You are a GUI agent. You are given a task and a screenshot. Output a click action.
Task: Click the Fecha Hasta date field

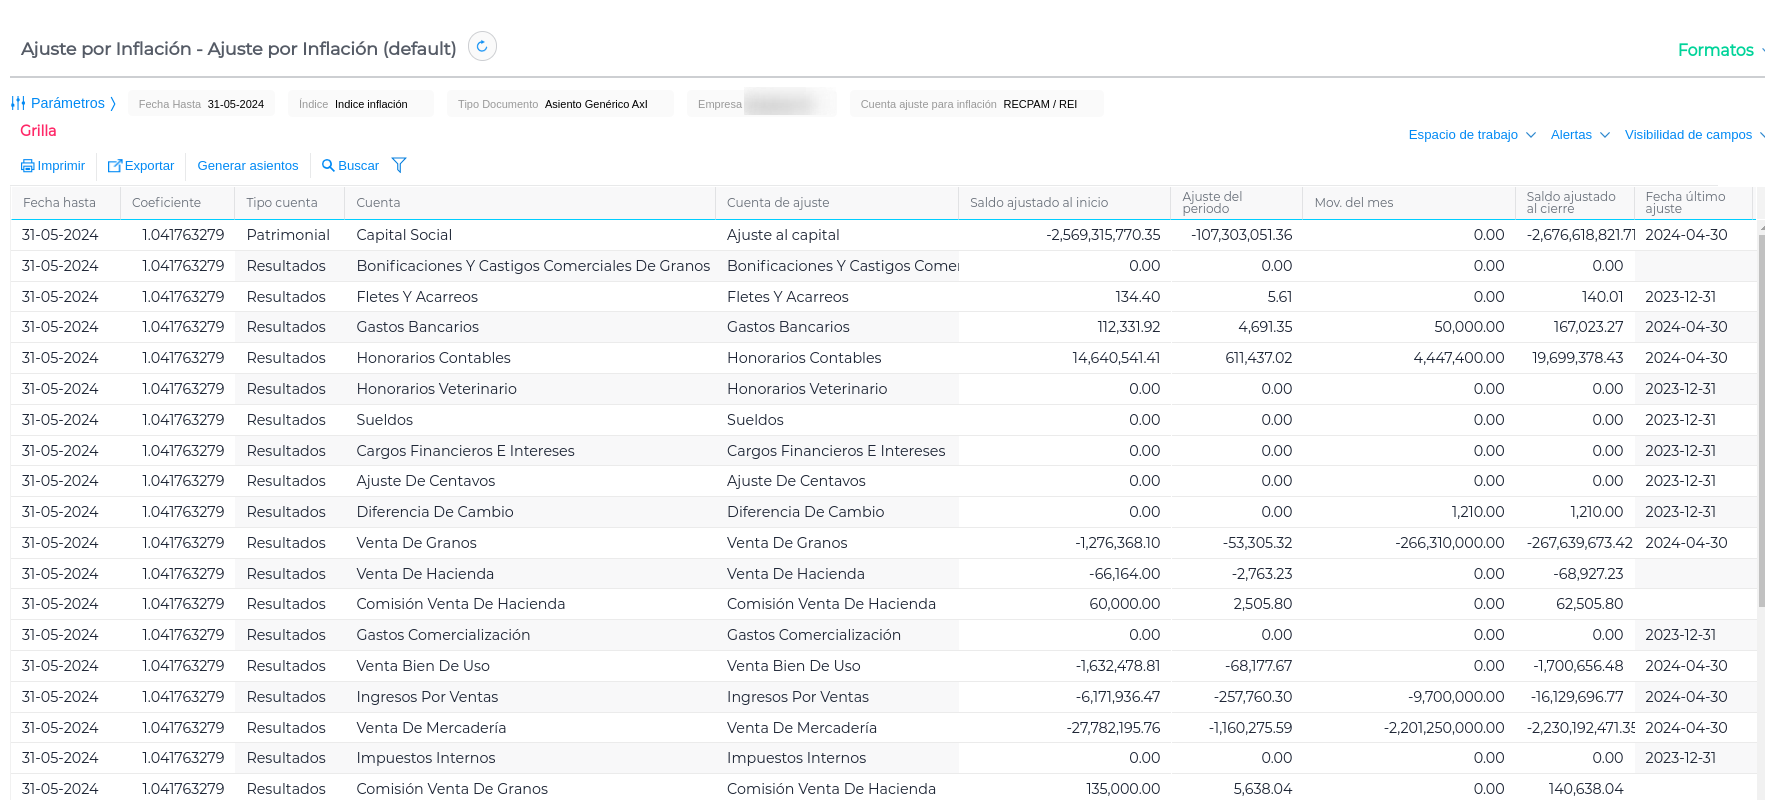pyautogui.click(x=202, y=104)
